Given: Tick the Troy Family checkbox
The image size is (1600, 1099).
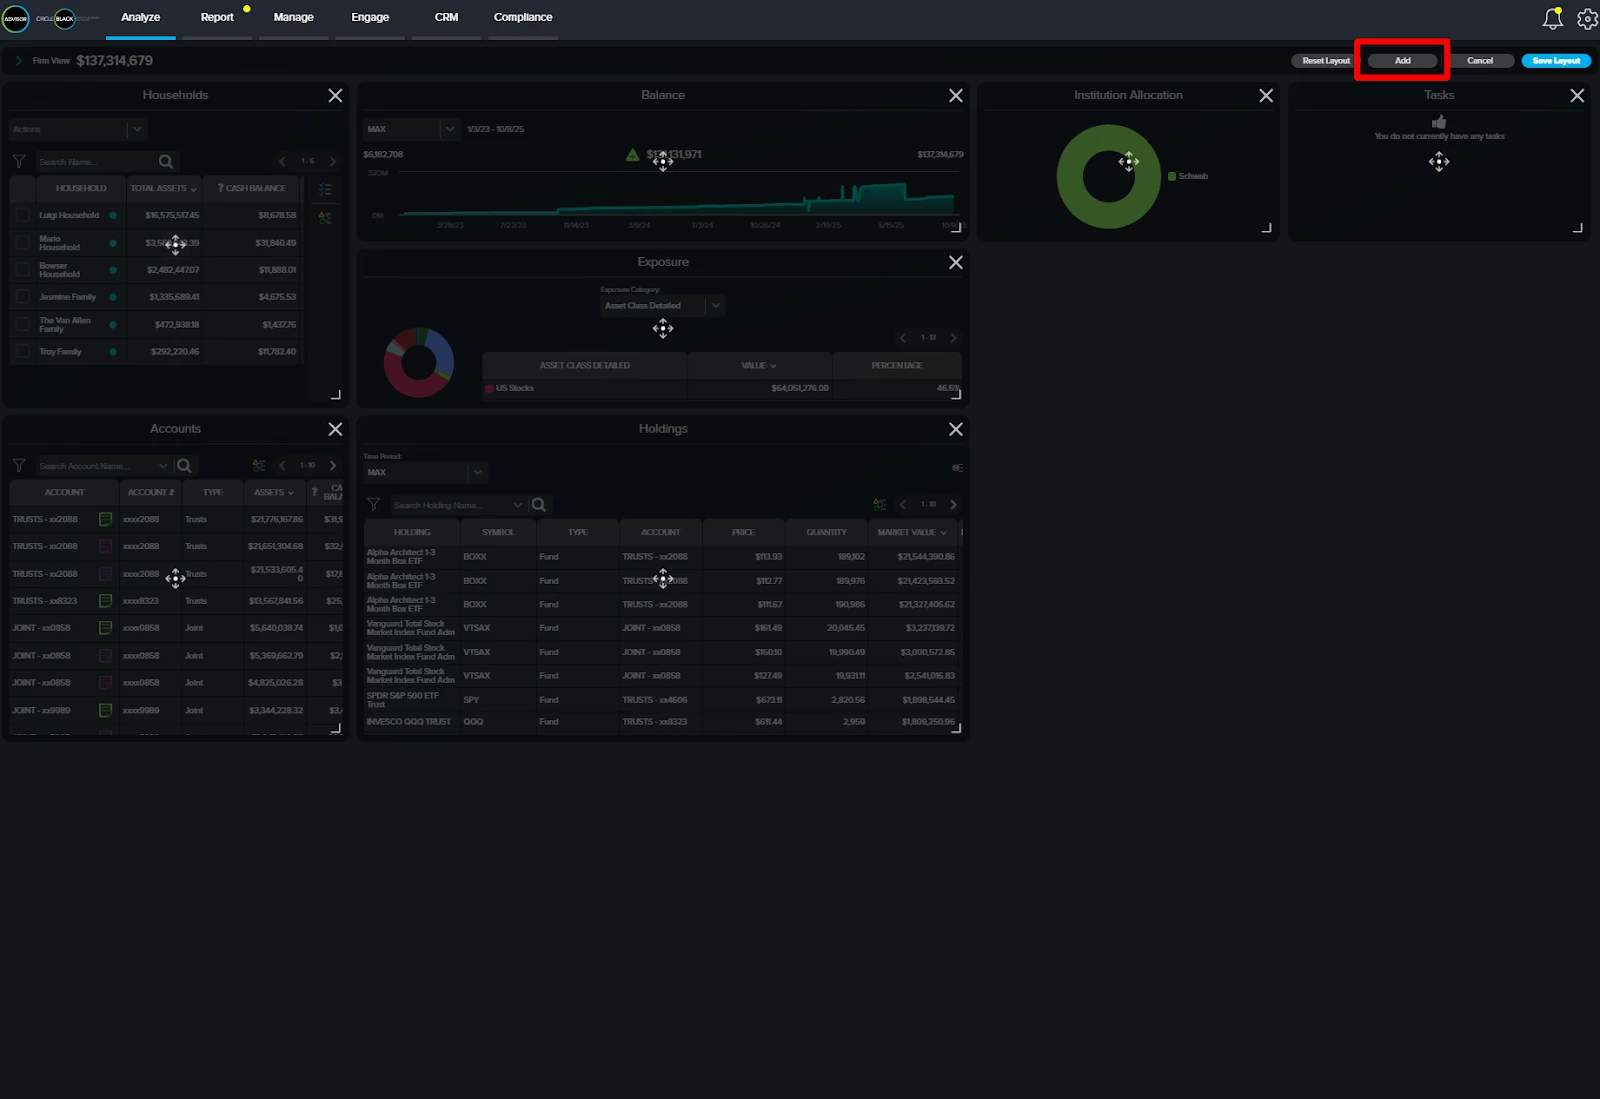Looking at the screenshot, I should pyautogui.click(x=22, y=352).
